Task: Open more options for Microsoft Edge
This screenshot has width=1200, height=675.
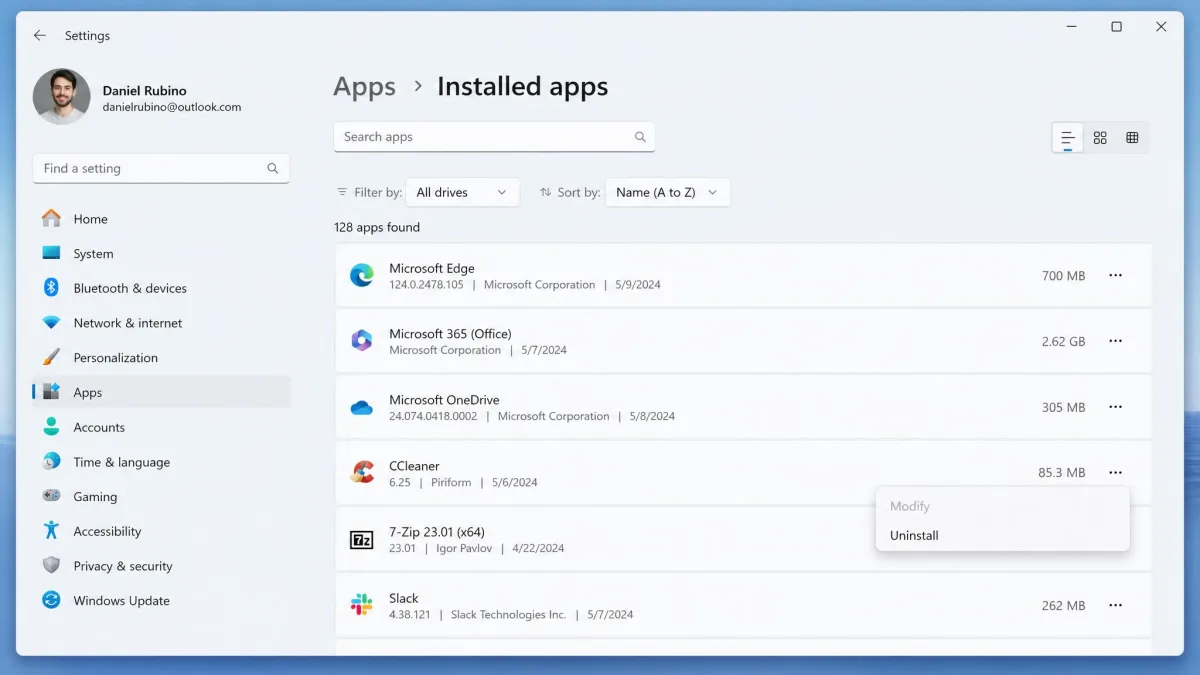Action: pyautogui.click(x=1115, y=275)
